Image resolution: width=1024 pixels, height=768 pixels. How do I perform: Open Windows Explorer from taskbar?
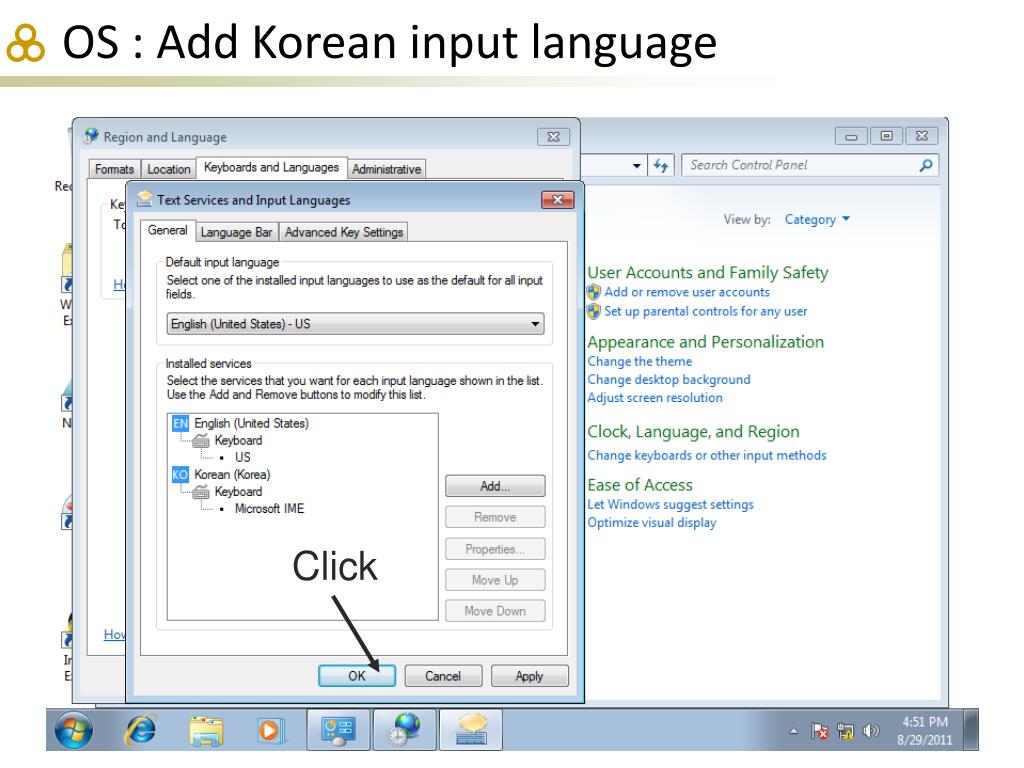[206, 729]
